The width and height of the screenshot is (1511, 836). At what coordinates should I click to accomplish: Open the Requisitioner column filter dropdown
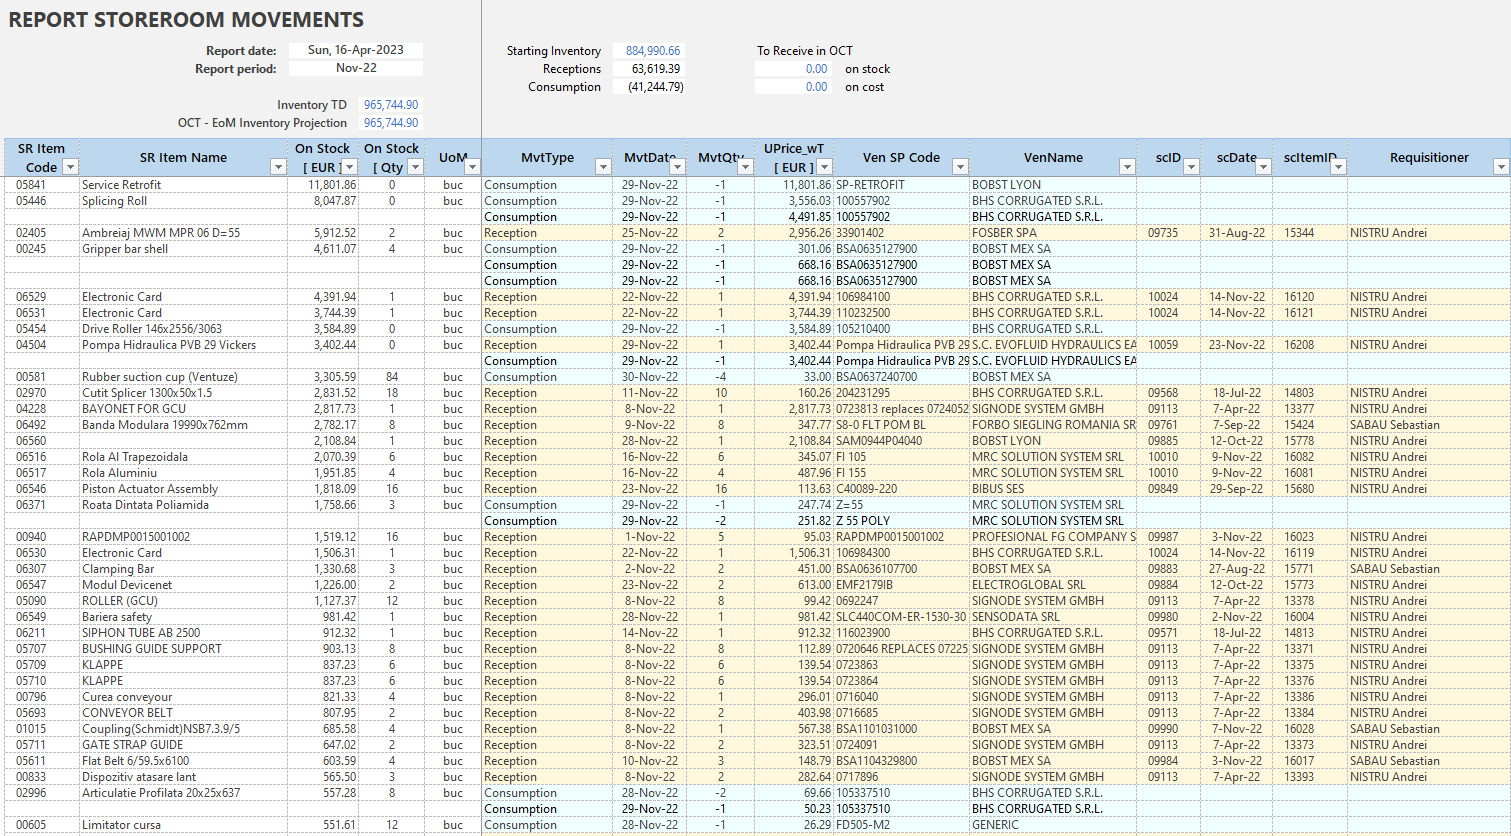(1500, 167)
